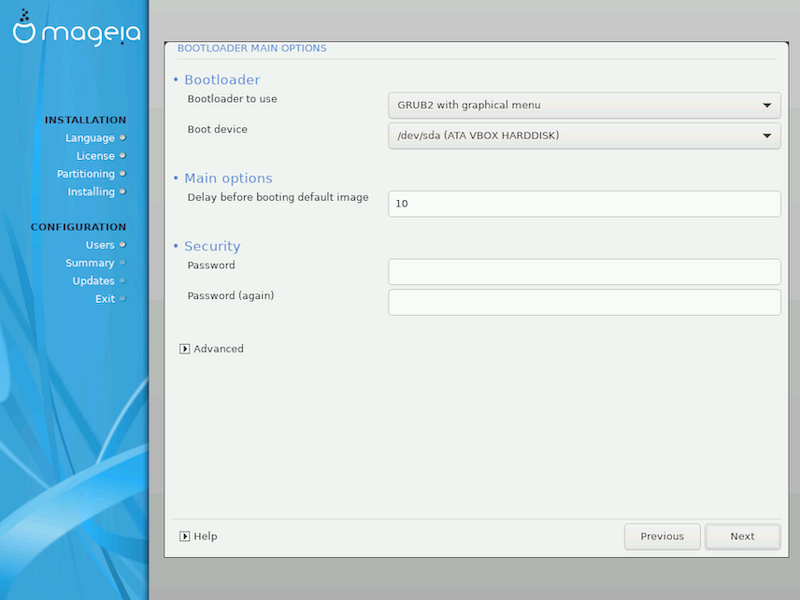Expand the Help section

pos(198,536)
